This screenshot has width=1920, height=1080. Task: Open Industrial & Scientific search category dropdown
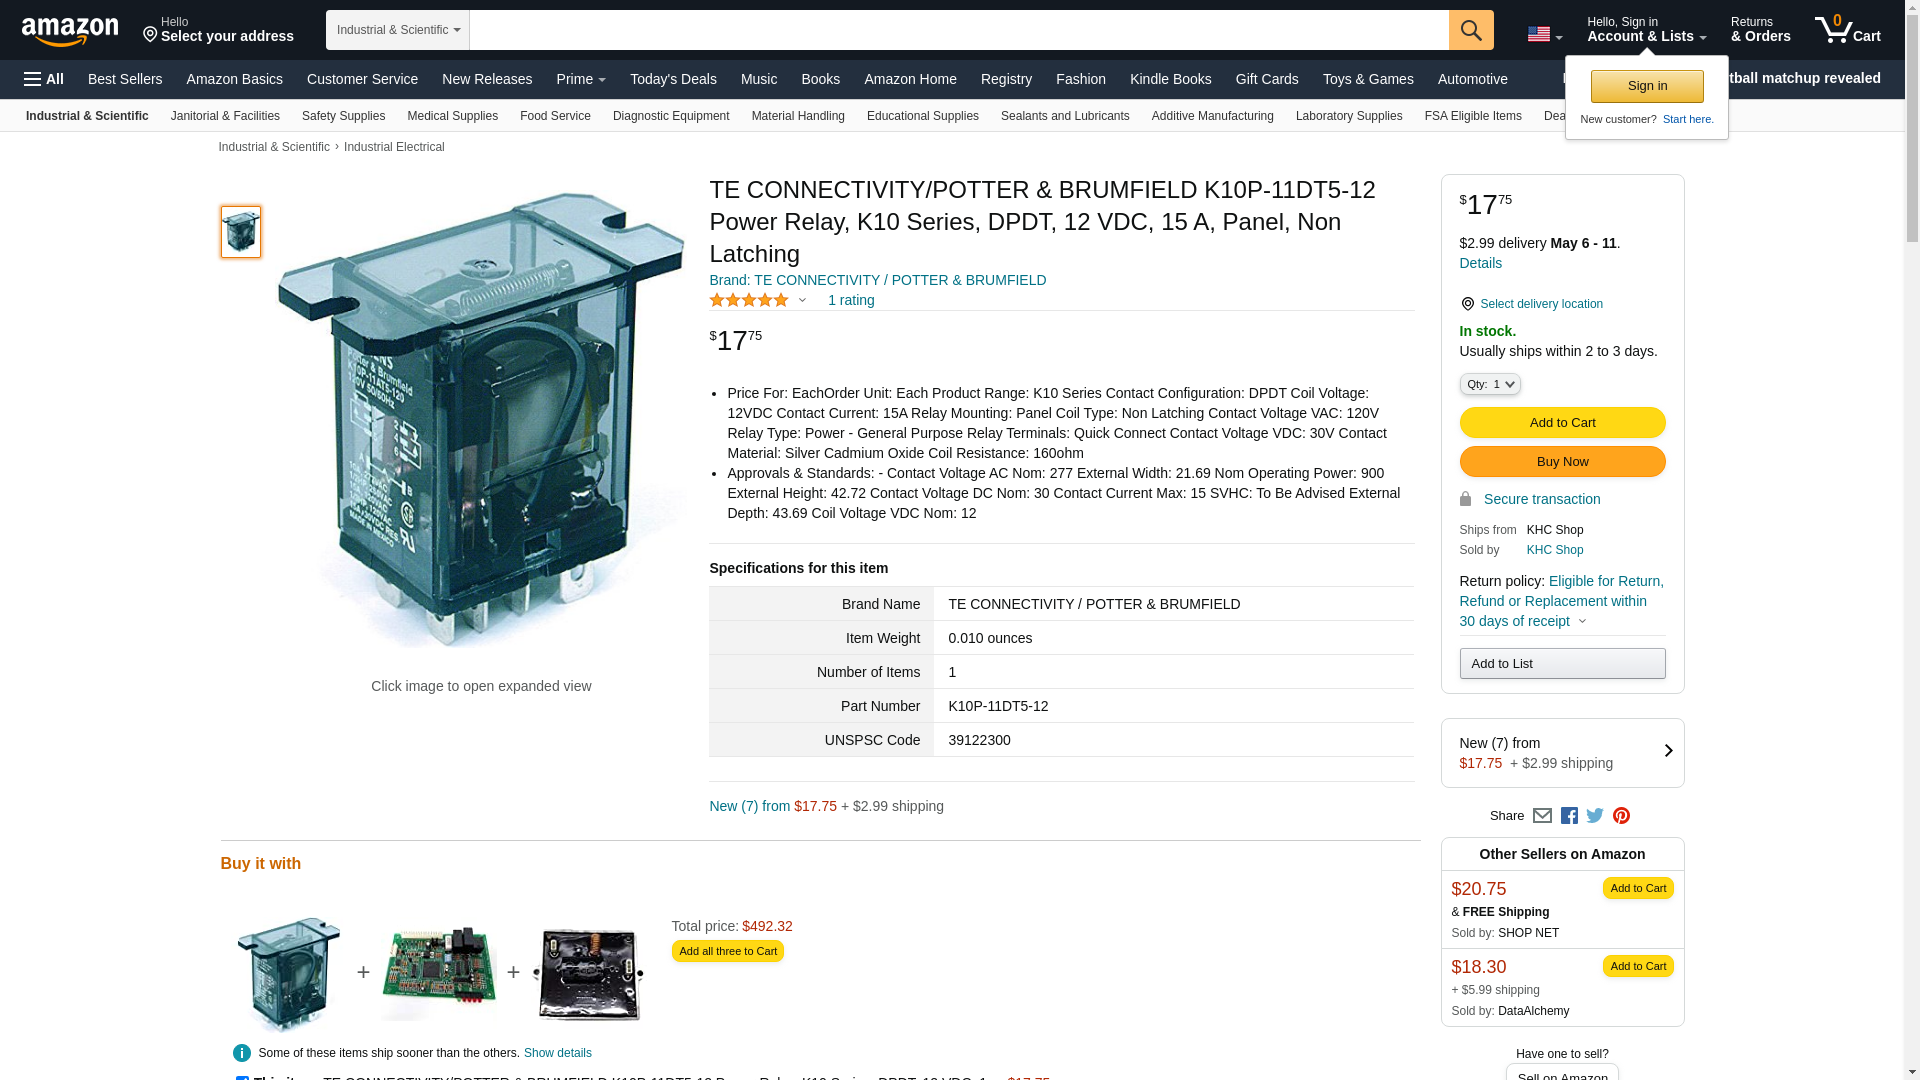pyautogui.click(x=397, y=30)
